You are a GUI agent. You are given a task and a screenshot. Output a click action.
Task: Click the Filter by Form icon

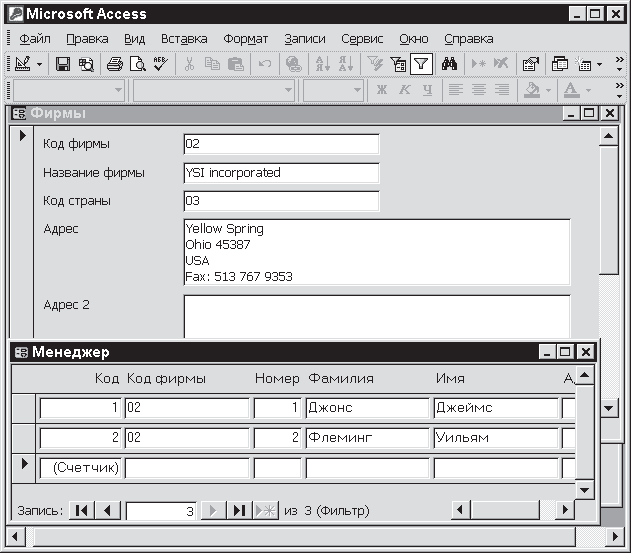[x=398, y=64]
